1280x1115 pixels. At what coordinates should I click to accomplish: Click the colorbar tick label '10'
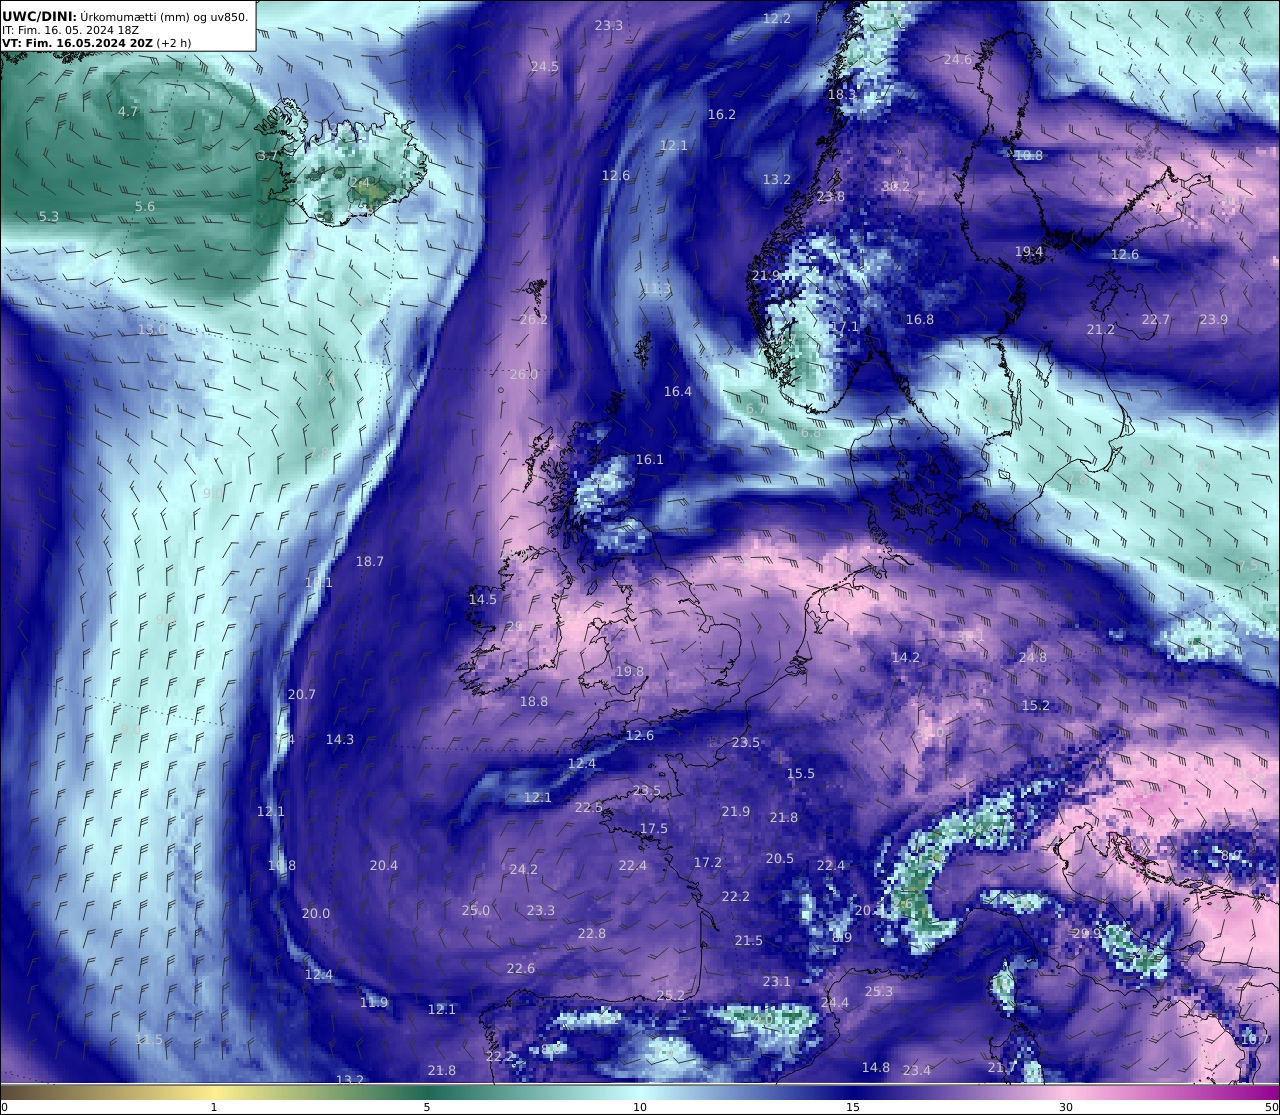[640, 1106]
